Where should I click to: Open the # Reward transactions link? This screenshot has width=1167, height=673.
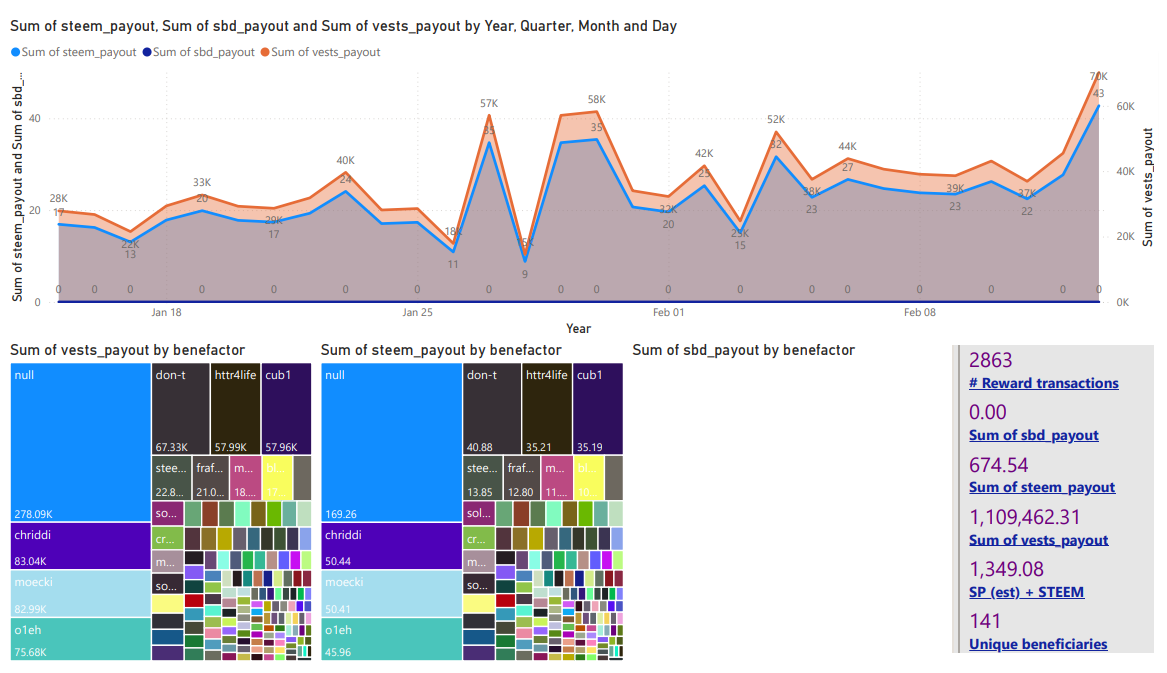click(1043, 383)
